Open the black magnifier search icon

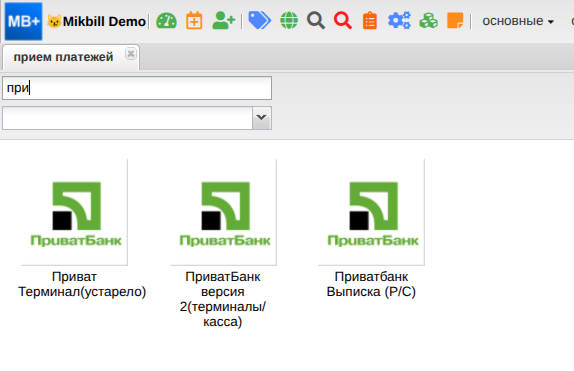(x=316, y=21)
